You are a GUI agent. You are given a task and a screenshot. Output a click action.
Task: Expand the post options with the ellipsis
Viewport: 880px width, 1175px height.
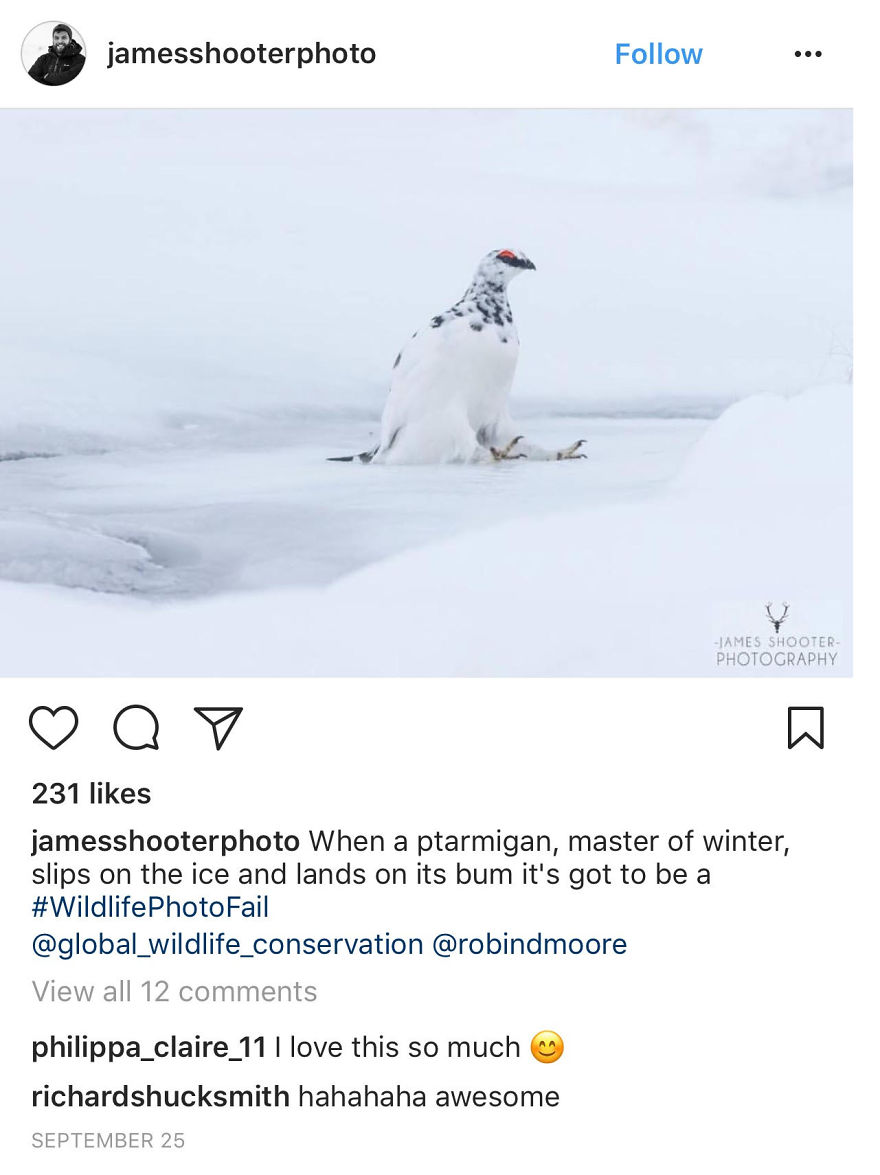808,54
